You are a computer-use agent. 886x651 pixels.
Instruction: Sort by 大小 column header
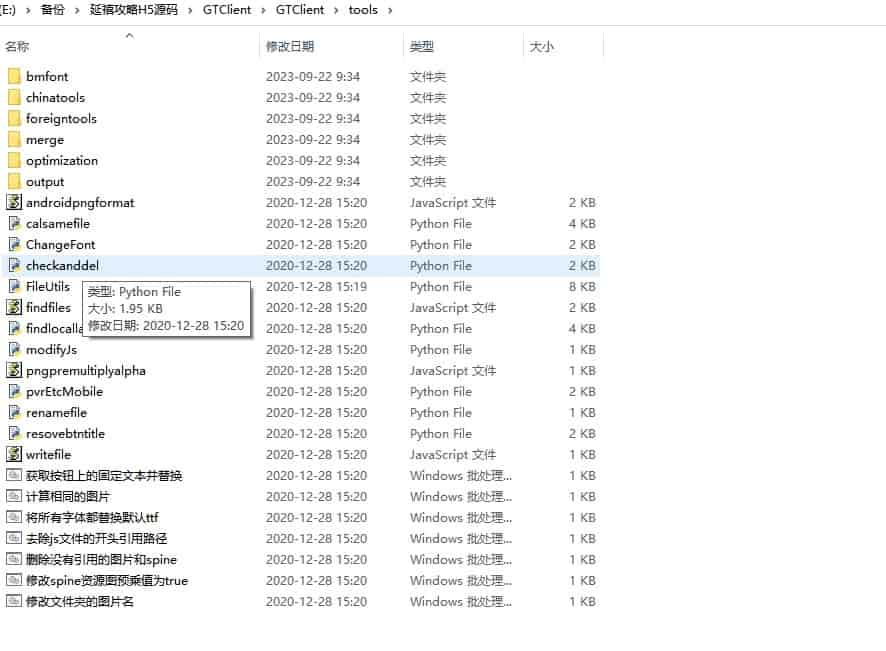tap(541, 47)
